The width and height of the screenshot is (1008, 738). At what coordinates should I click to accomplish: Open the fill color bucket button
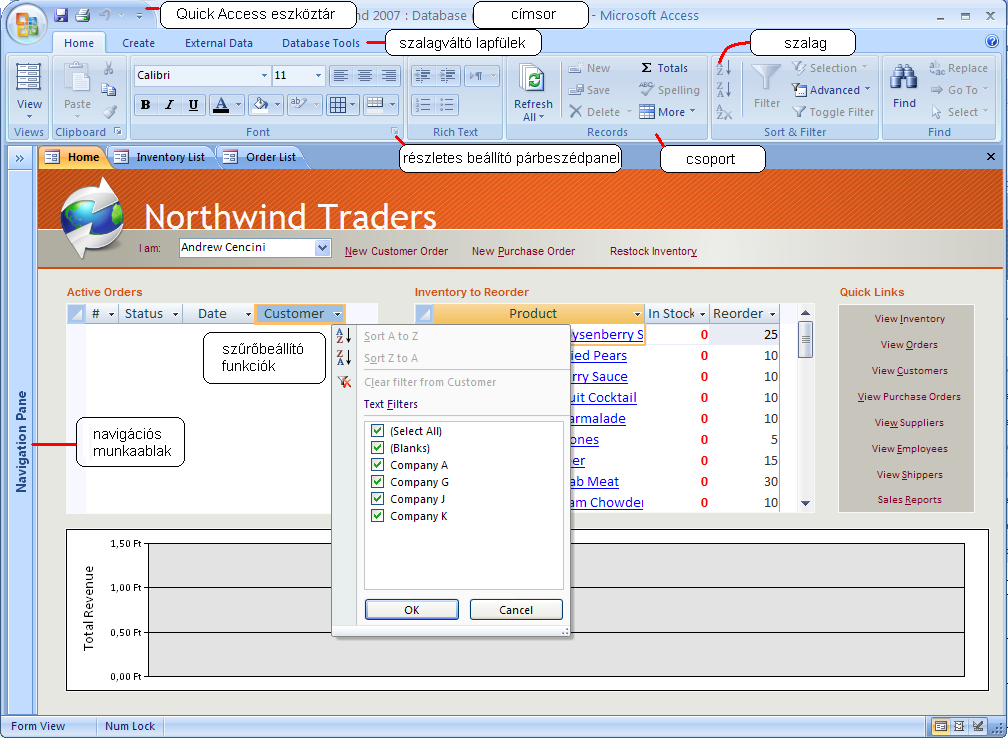click(260, 104)
